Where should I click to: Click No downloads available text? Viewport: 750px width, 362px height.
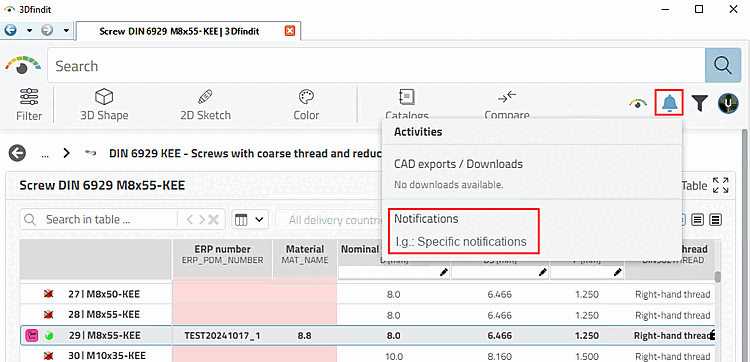pyautogui.click(x=449, y=185)
